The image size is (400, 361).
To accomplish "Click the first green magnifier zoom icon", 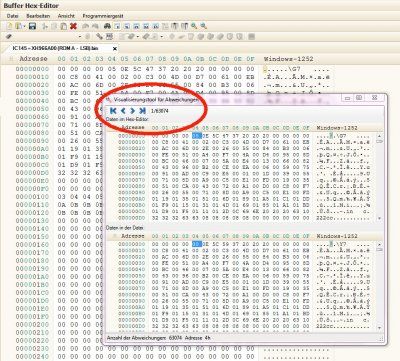I will (x=194, y=26).
